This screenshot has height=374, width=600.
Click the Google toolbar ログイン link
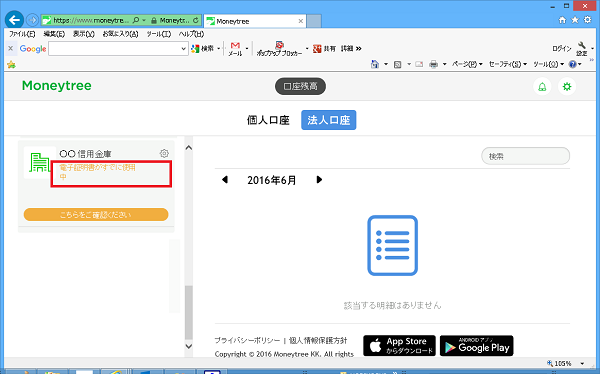[x=561, y=49]
